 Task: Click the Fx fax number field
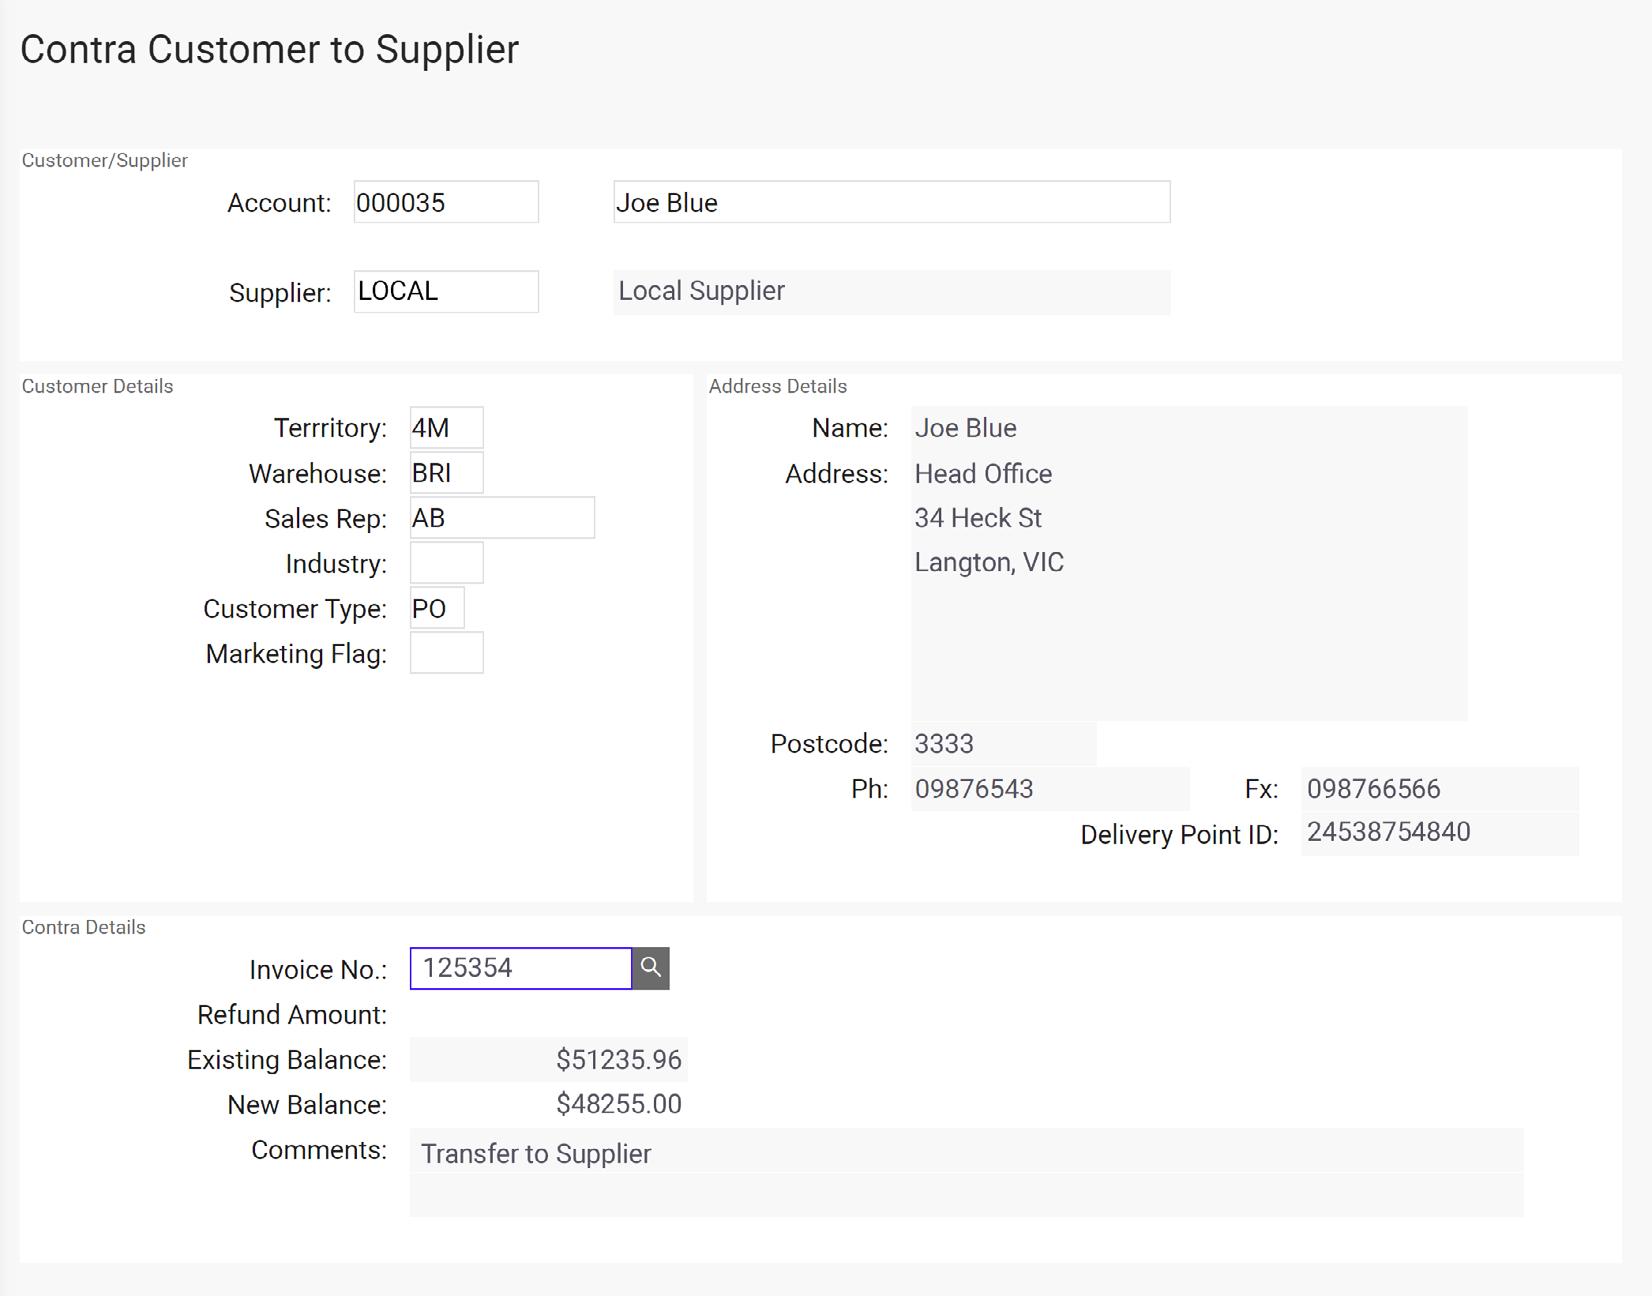[x=1439, y=789]
